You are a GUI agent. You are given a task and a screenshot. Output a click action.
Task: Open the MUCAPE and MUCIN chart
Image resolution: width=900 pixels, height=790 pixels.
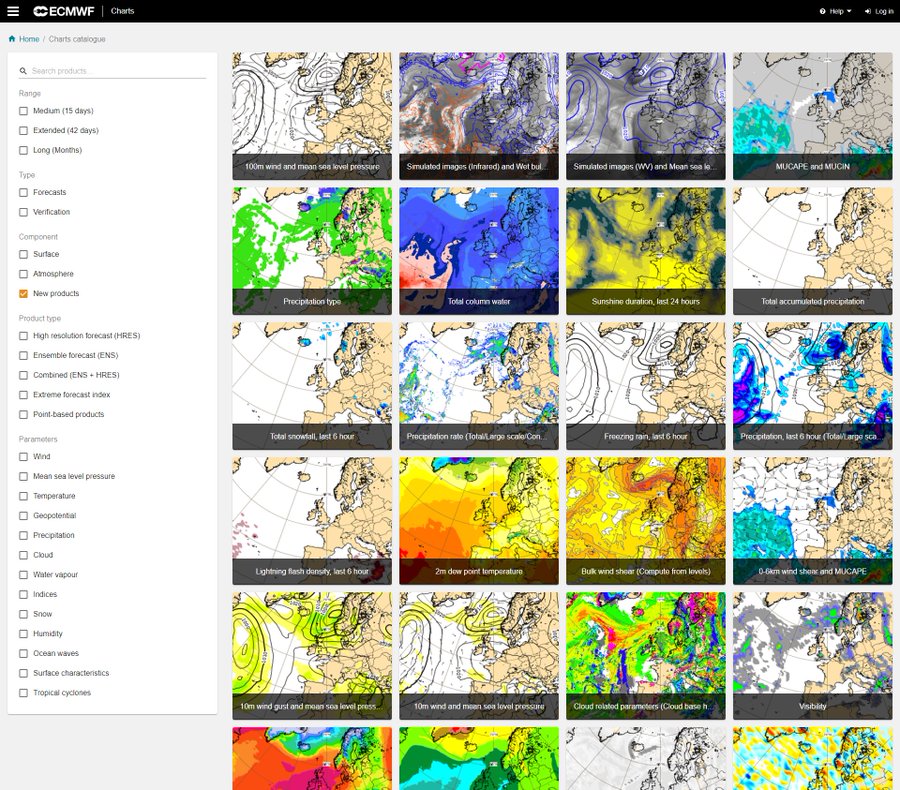point(813,116)
